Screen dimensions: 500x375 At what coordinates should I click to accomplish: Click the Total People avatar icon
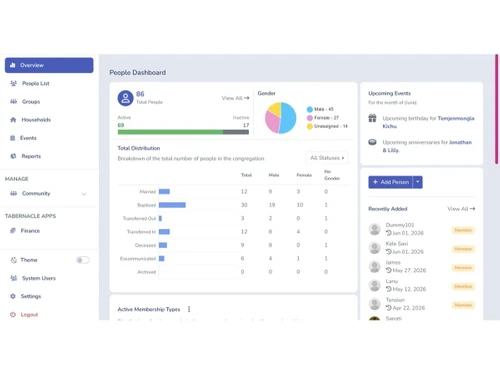pyautogui.click(x=125, y=98)
